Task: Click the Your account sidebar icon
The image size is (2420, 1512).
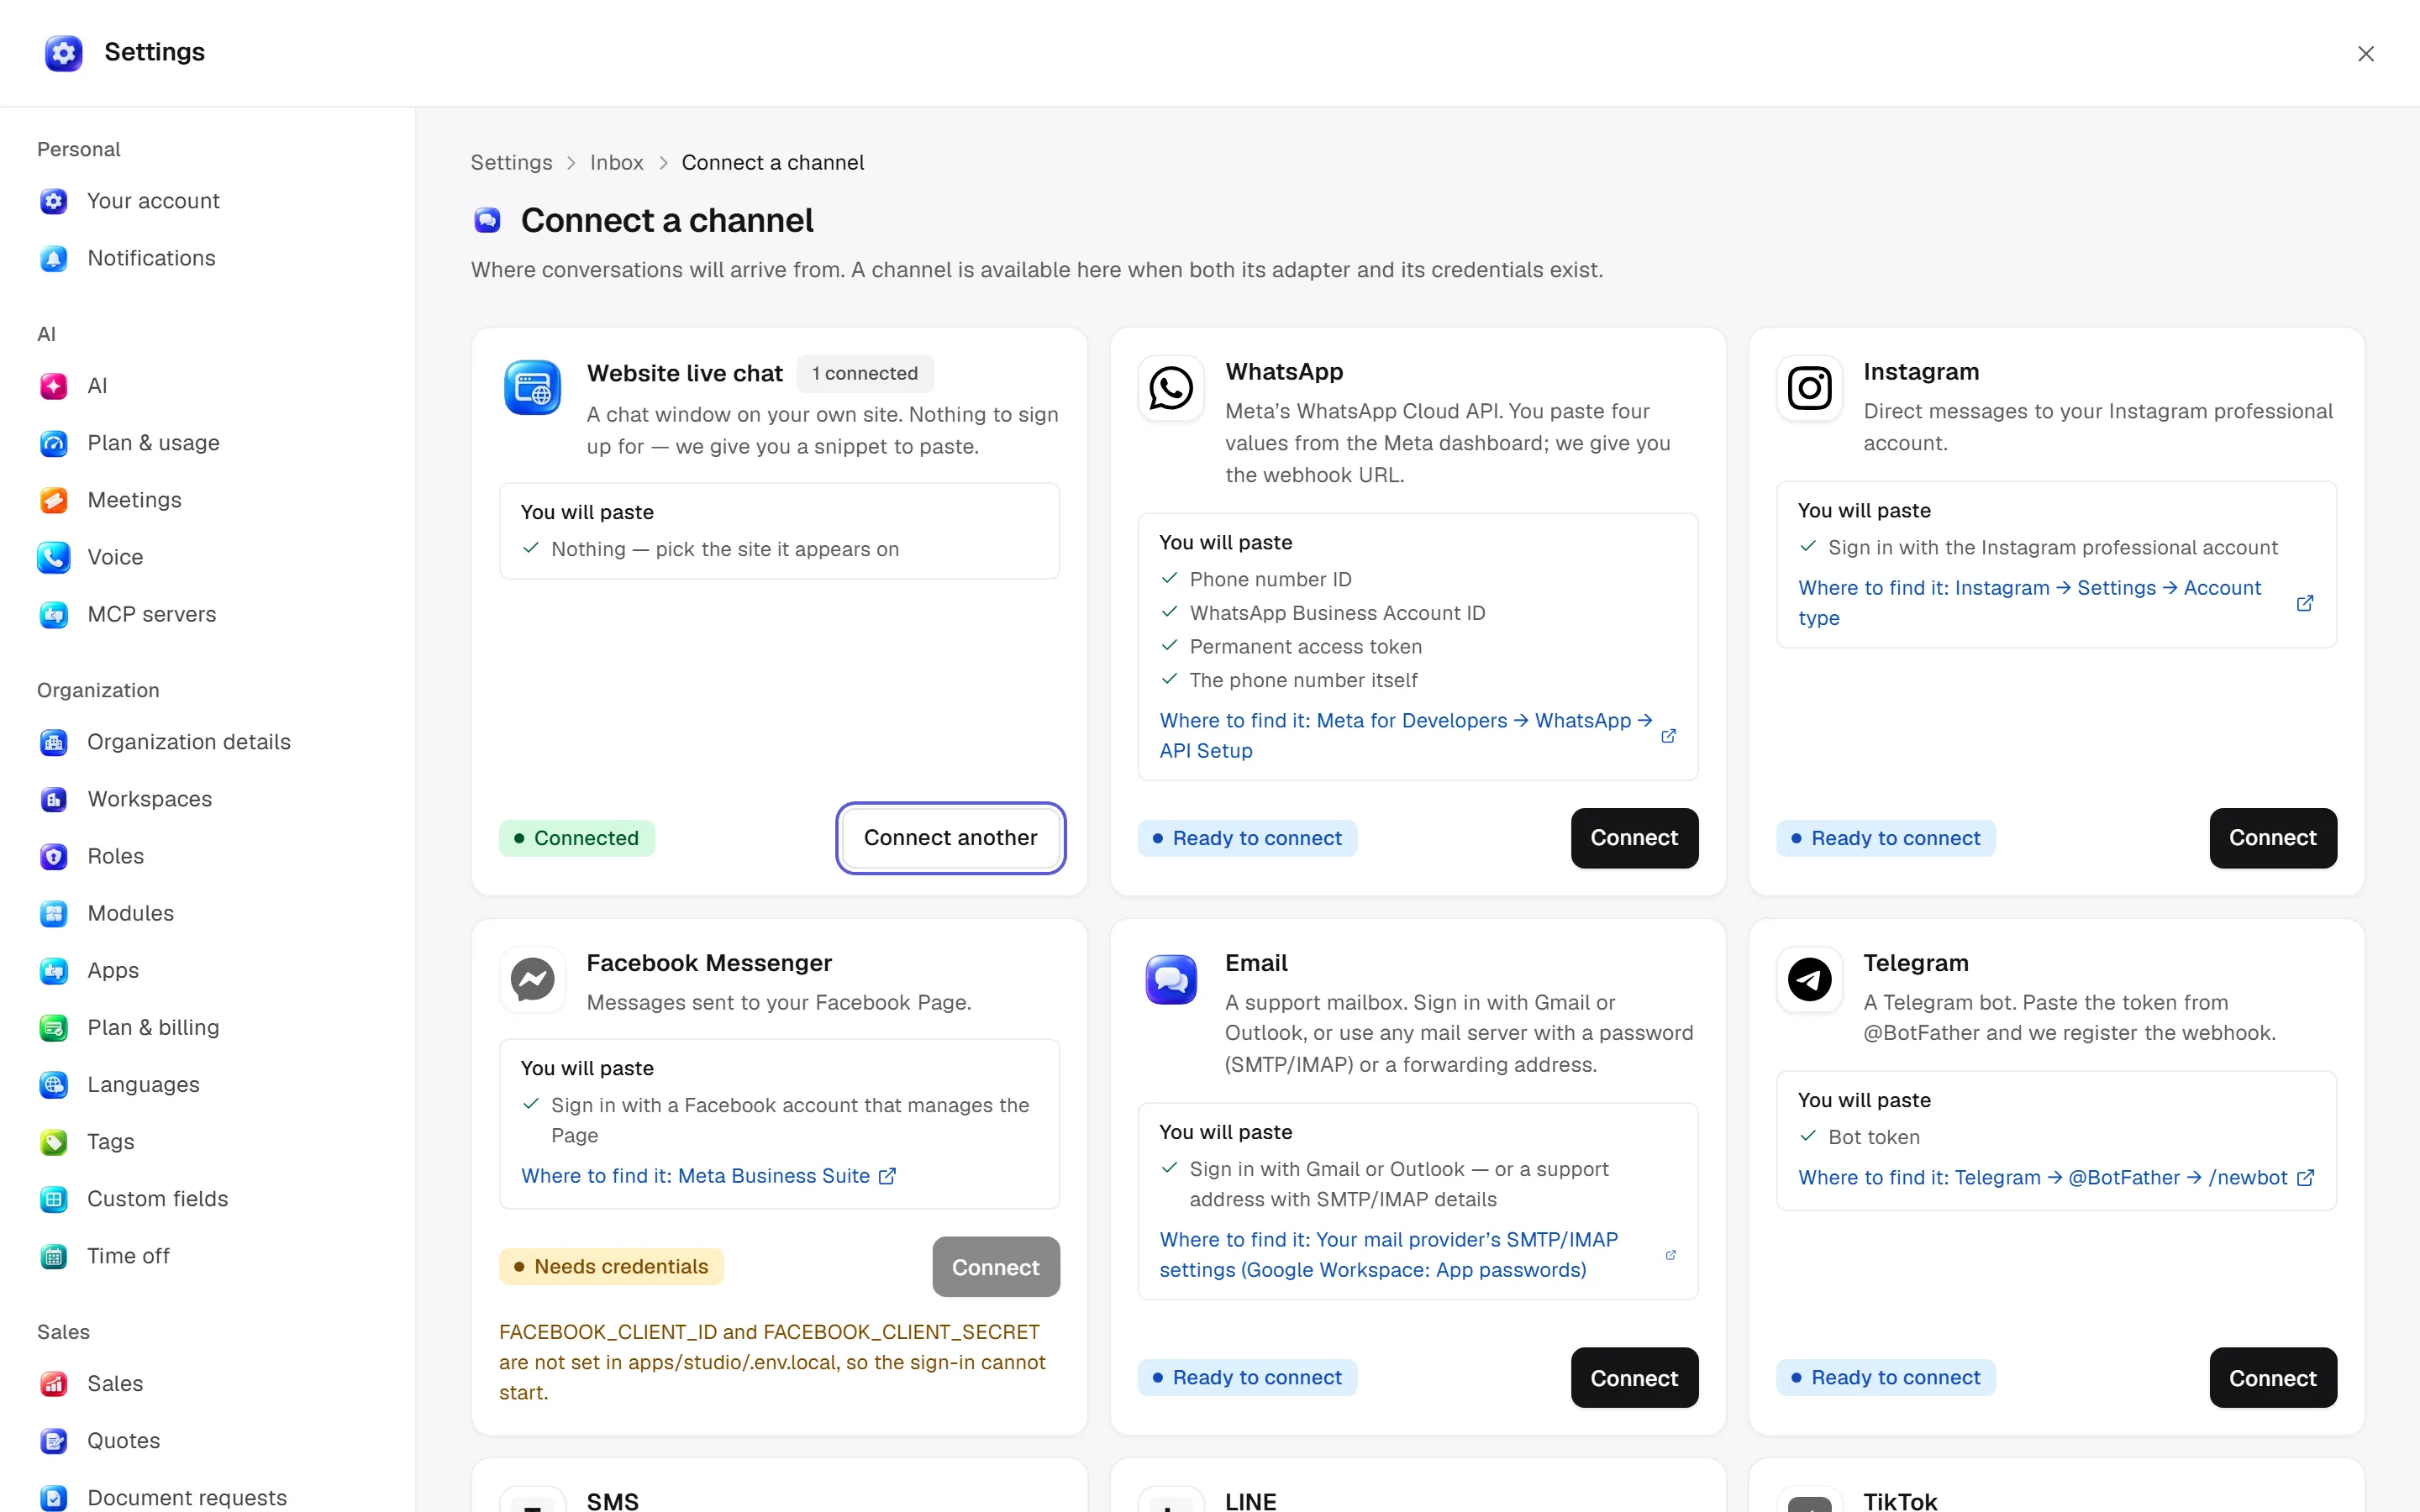Action: click(x=54, y=201)
